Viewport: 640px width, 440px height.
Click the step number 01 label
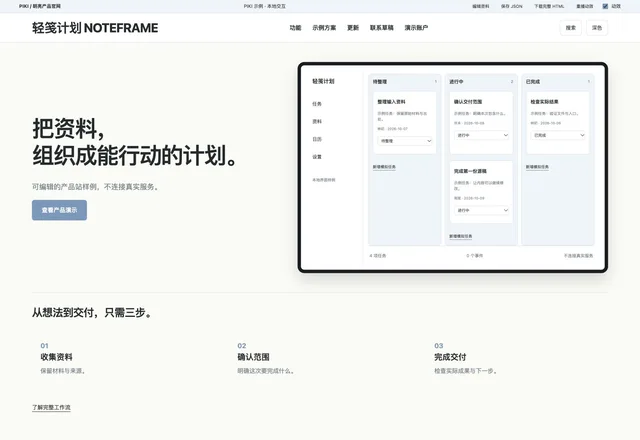coord(44,346)
